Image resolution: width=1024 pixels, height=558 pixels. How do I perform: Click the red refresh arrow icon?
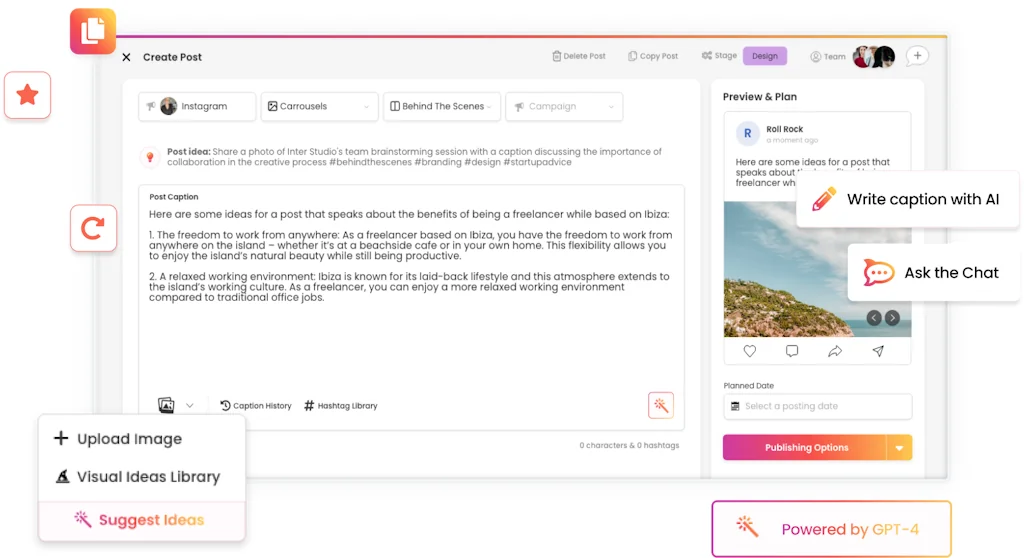(93, 229)
